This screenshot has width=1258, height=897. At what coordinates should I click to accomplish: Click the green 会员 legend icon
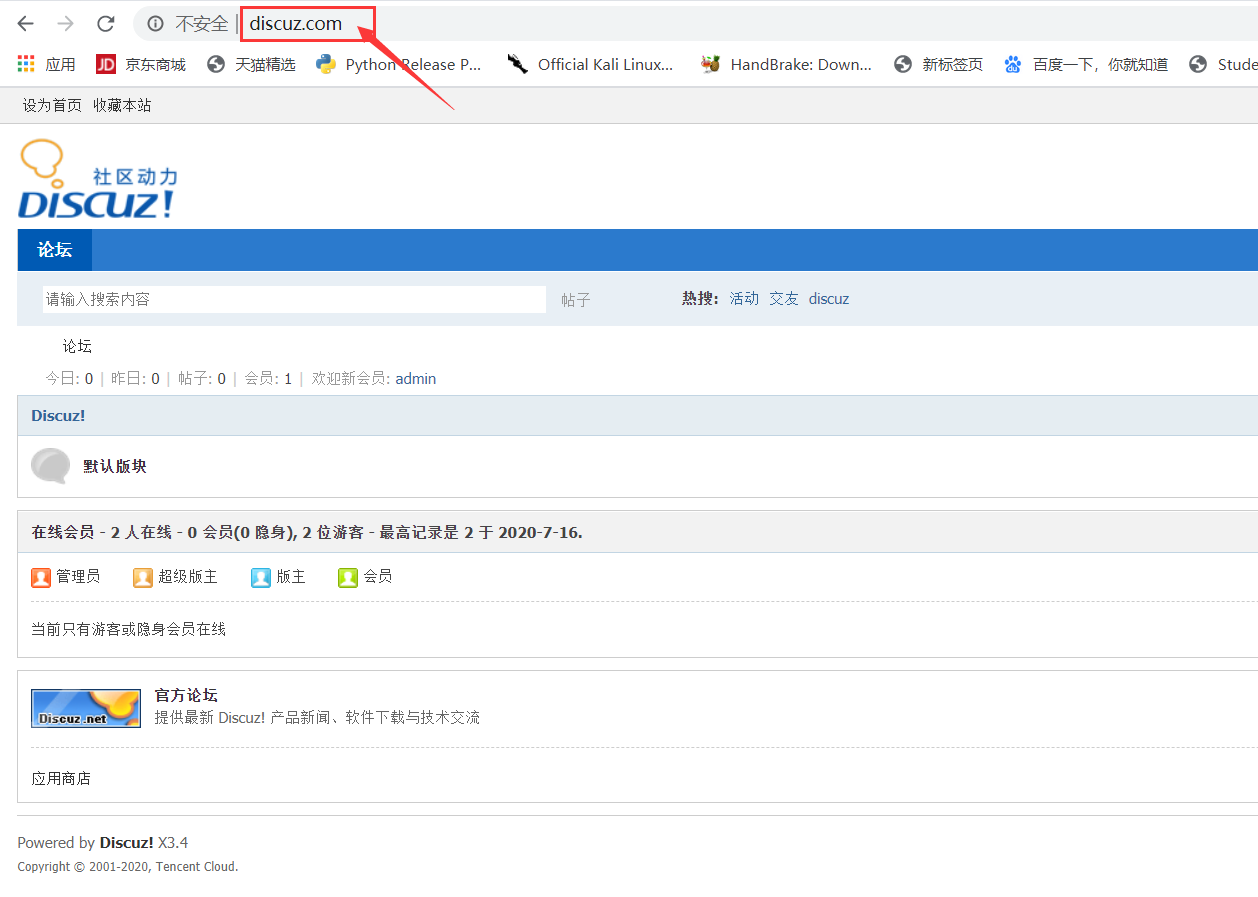pos(347,577)
